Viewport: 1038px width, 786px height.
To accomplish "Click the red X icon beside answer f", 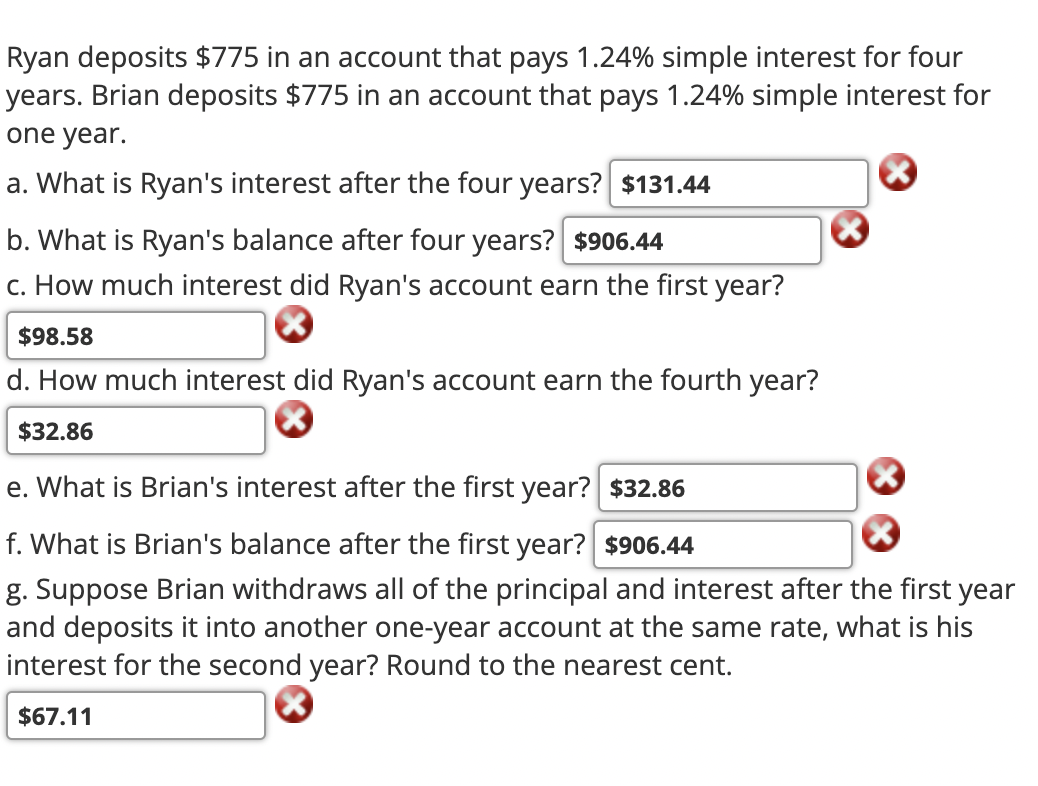I will [x=881, y=533].
